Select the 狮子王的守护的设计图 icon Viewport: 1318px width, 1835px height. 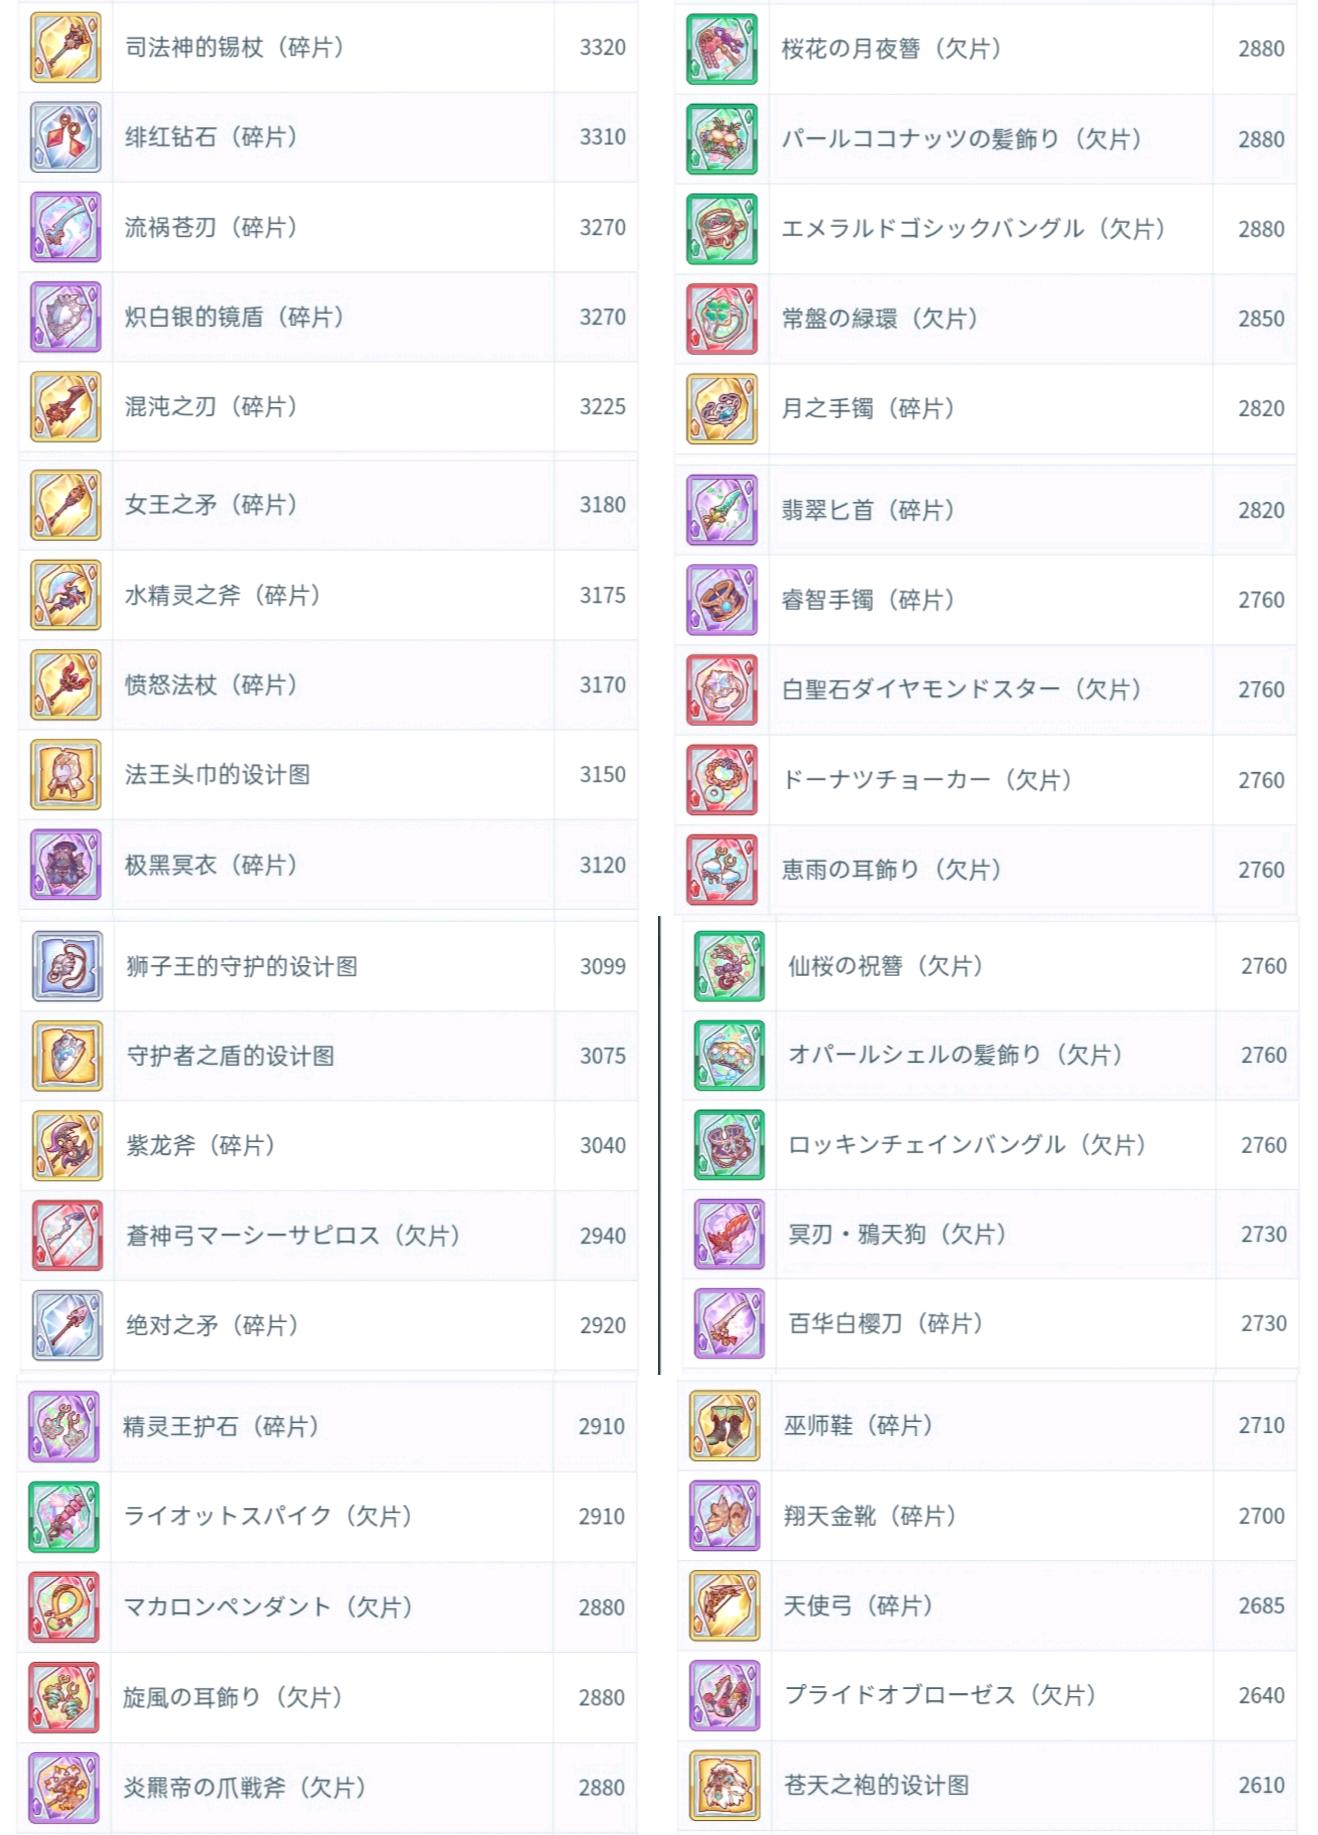point(67,966)
